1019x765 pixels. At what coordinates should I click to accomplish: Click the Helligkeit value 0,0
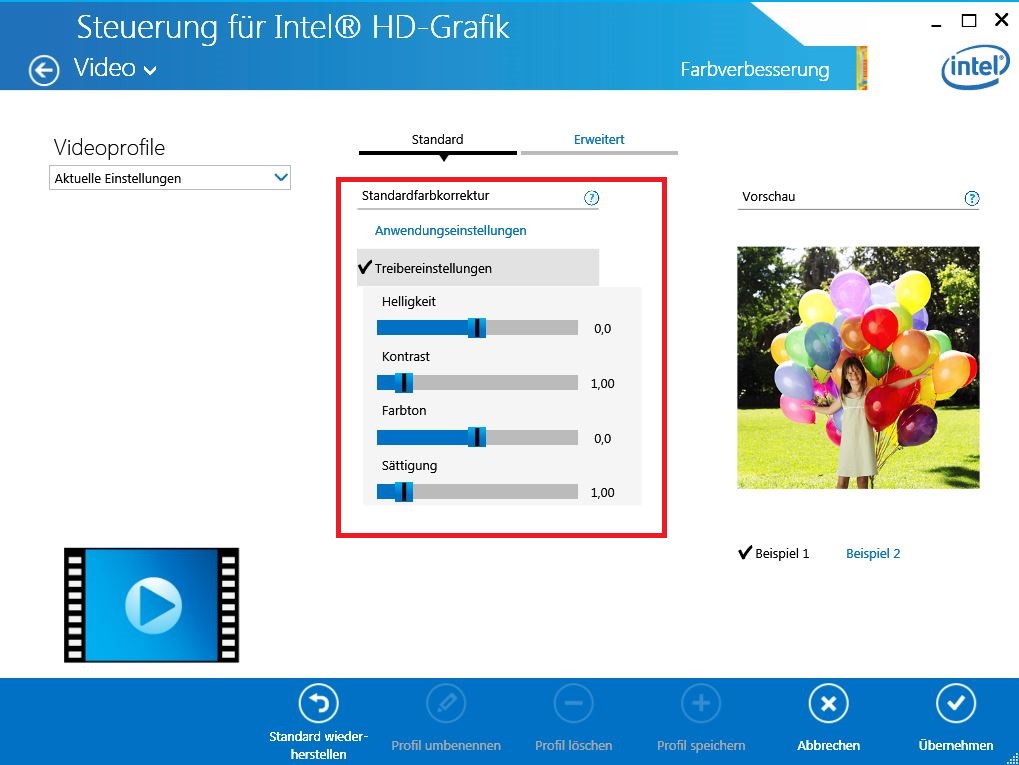coord(602,329)
